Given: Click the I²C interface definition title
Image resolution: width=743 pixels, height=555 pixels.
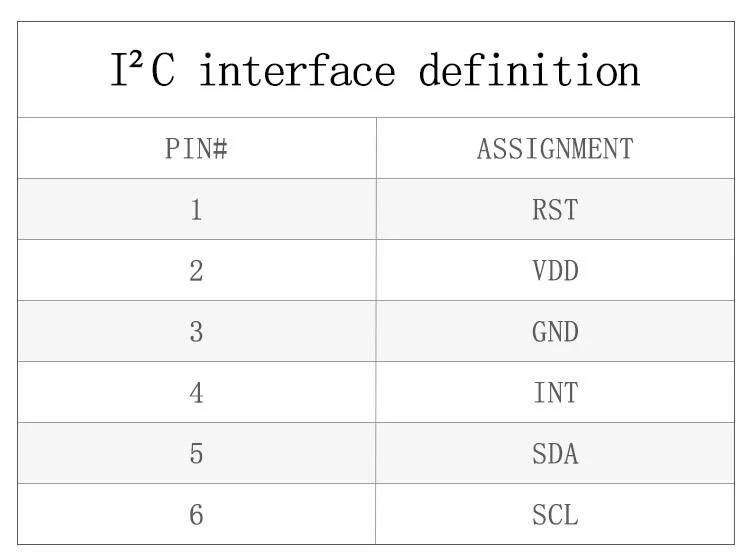Looking at the screenshot, I should pos(375,70).
